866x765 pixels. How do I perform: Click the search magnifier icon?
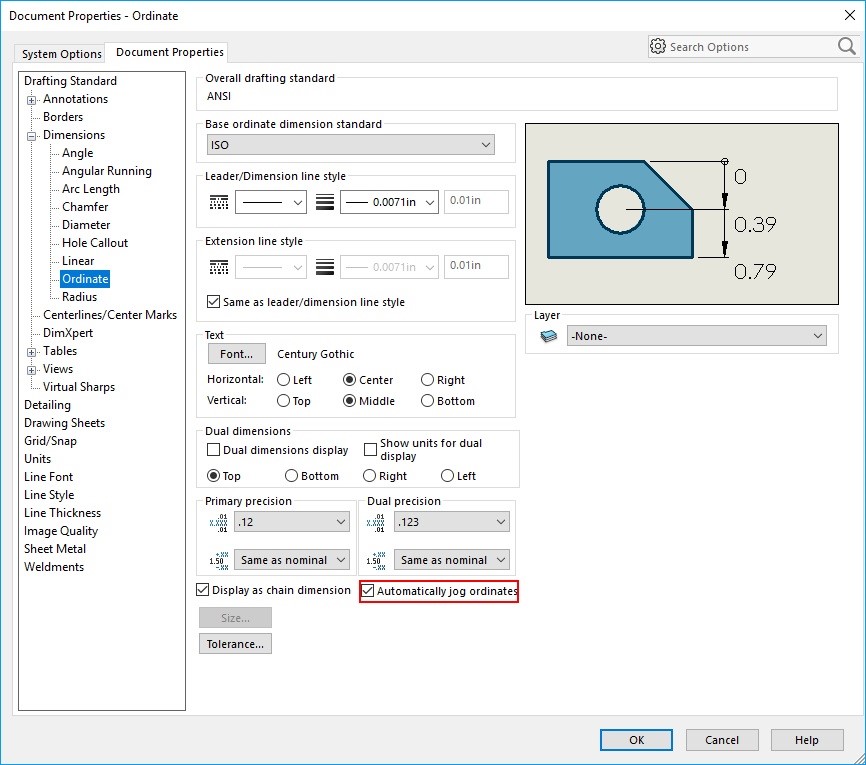(846, 46)
